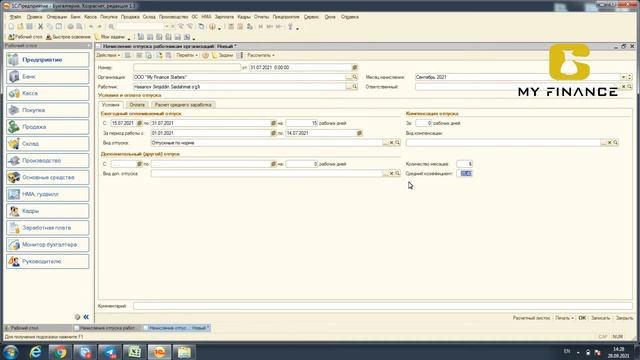
Task: Open the Перейти dropdown menu
Action: 187,55
